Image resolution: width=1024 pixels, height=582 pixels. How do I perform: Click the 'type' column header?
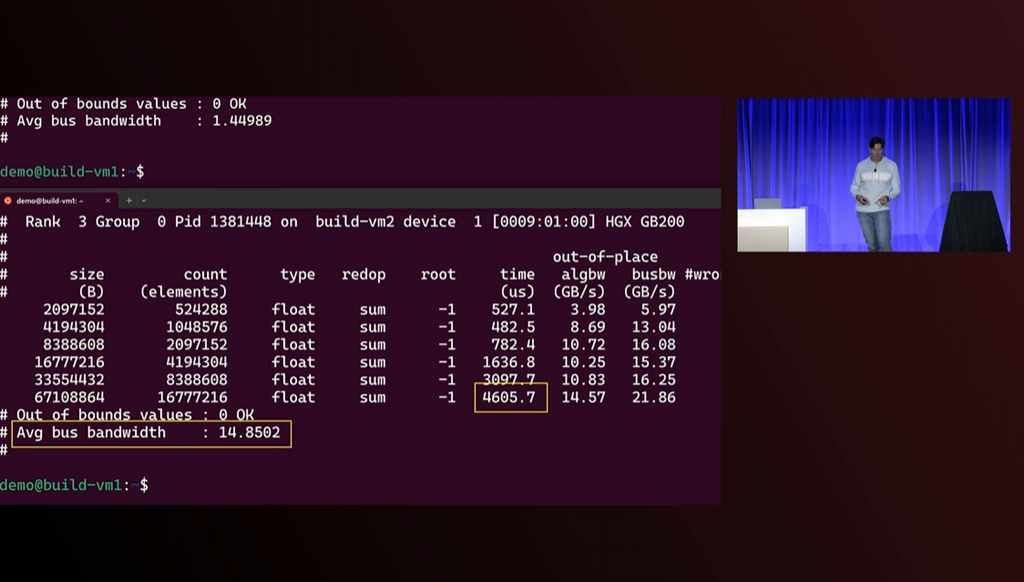(298, 274)
